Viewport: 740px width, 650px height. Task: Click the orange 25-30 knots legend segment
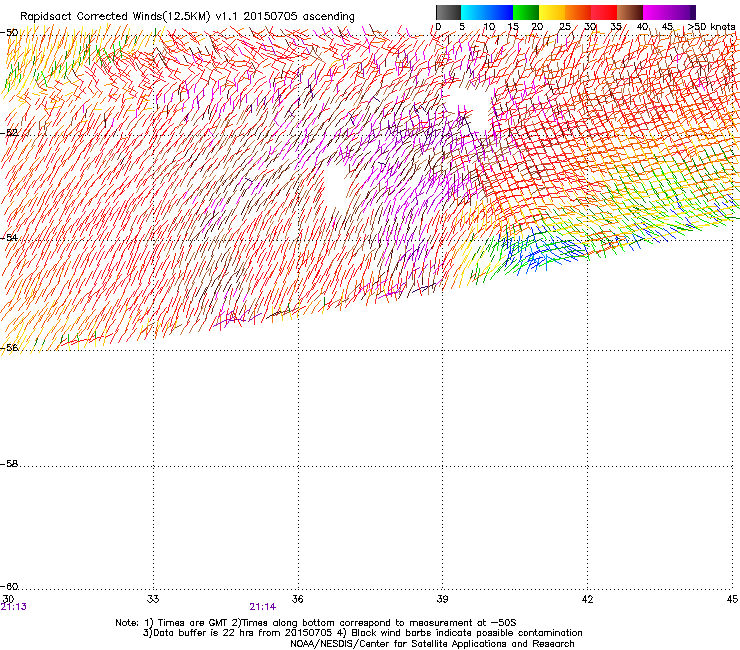(578, 12)
